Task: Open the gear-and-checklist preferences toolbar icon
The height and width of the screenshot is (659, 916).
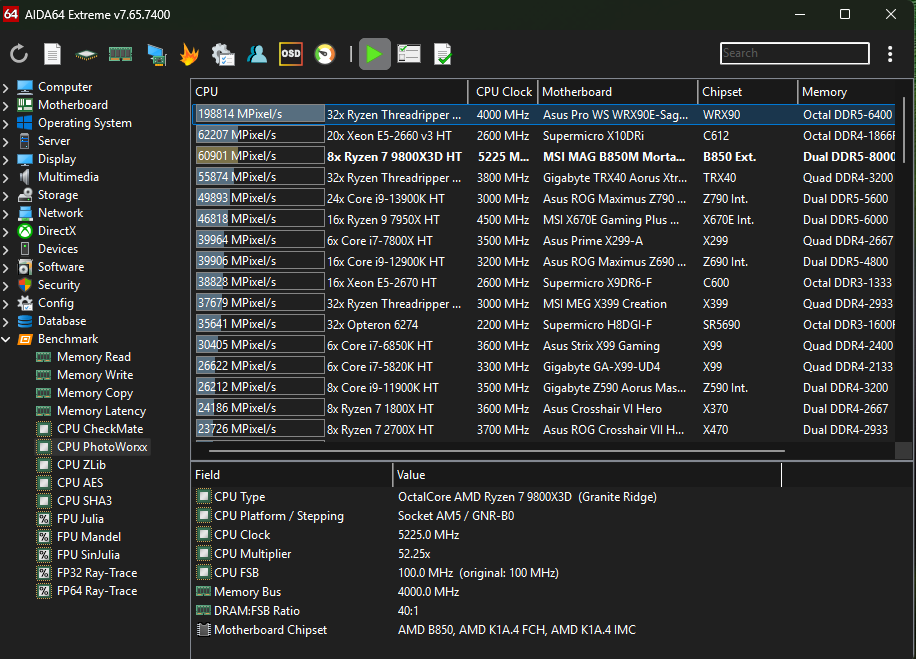Action: click(223, 54)
